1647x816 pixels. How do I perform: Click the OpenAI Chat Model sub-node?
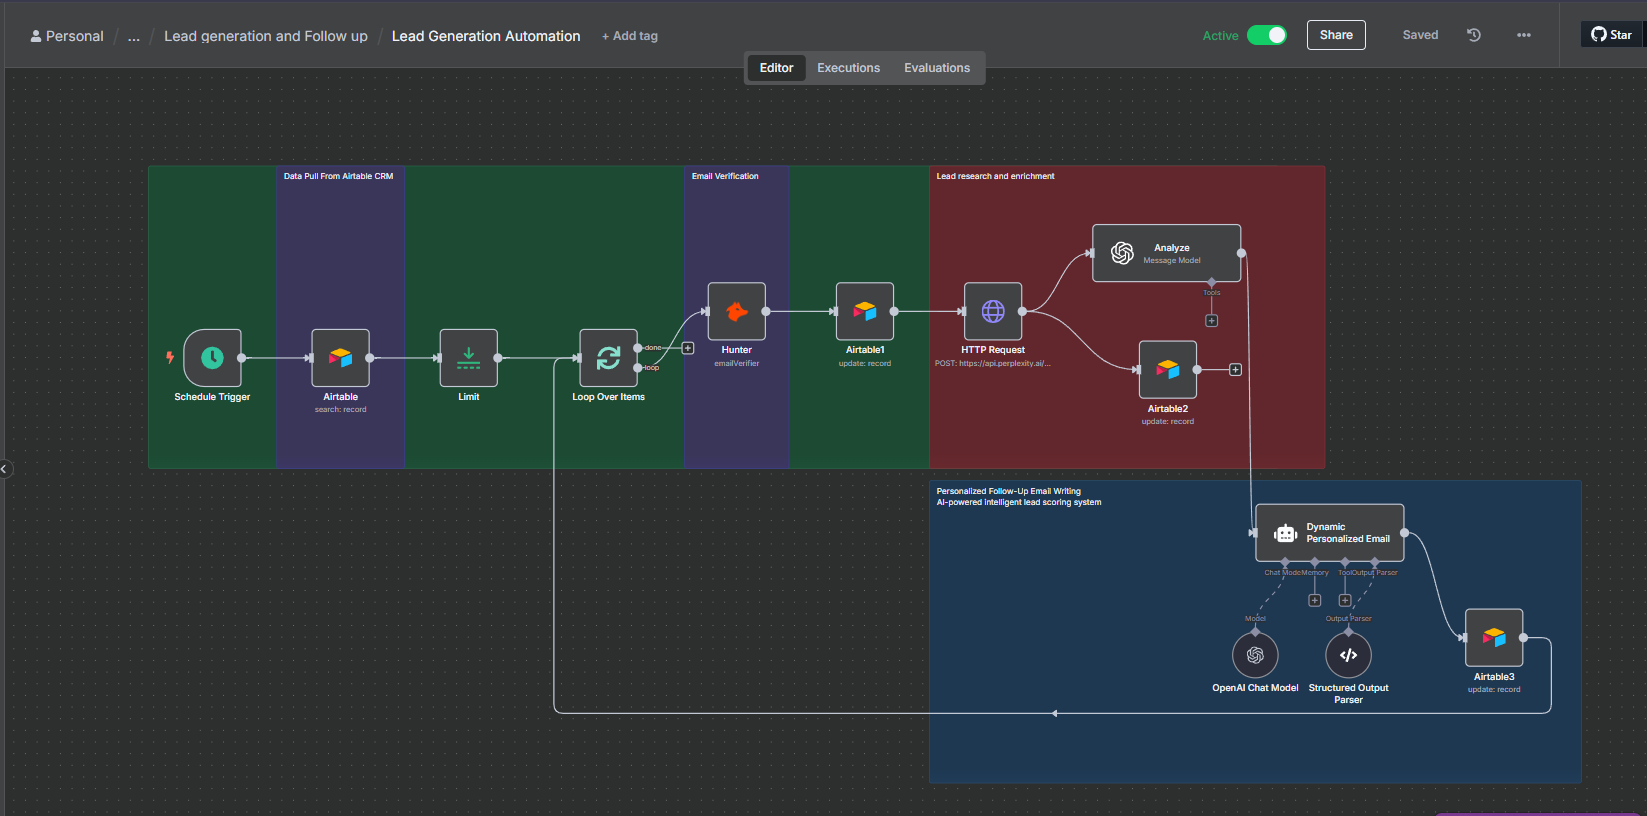click(x=1255, y=655)
